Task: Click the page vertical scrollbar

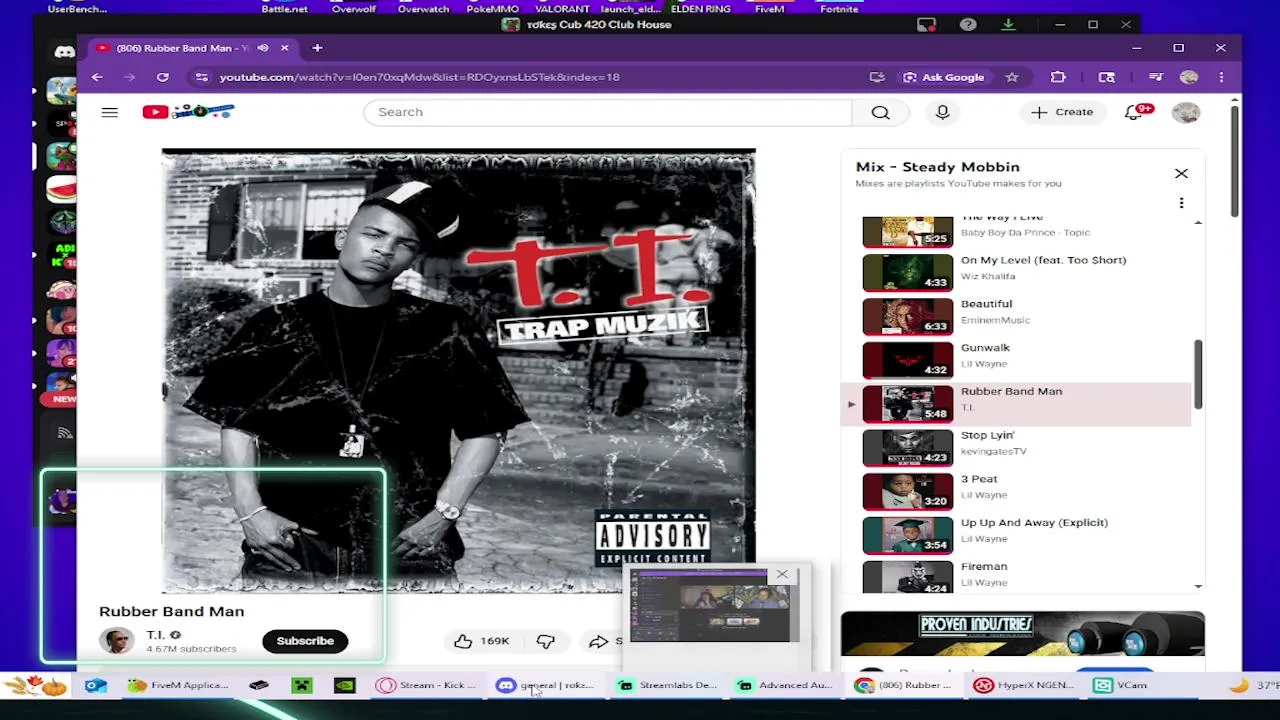Action: tap(1236, 160)
